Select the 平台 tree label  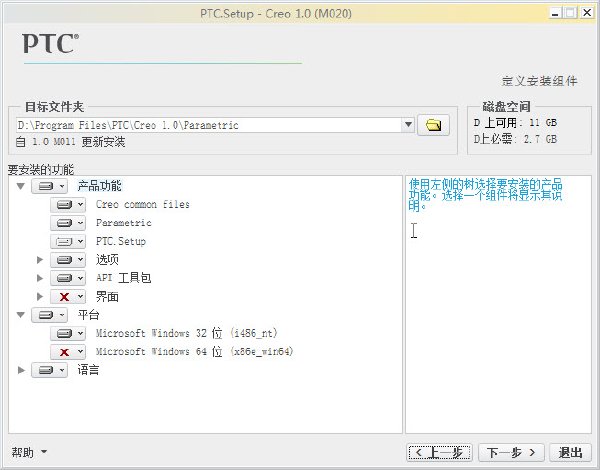(x=88, y=315)
